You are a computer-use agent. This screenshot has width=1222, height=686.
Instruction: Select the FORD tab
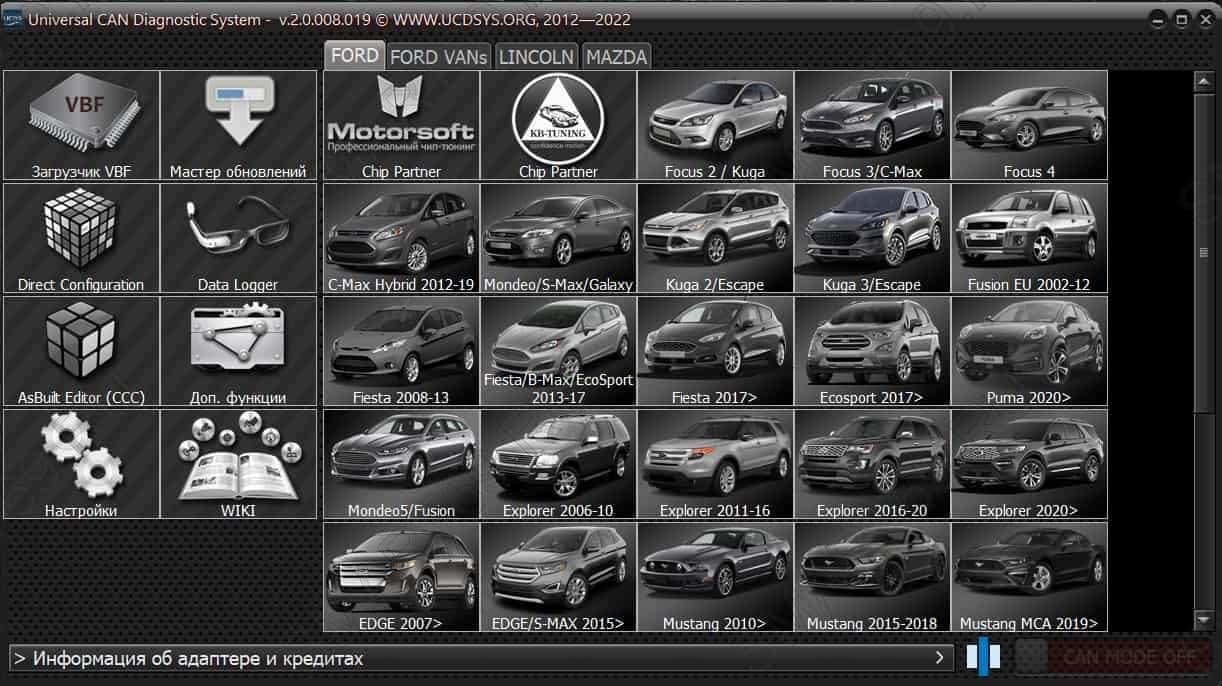[355, 56]
